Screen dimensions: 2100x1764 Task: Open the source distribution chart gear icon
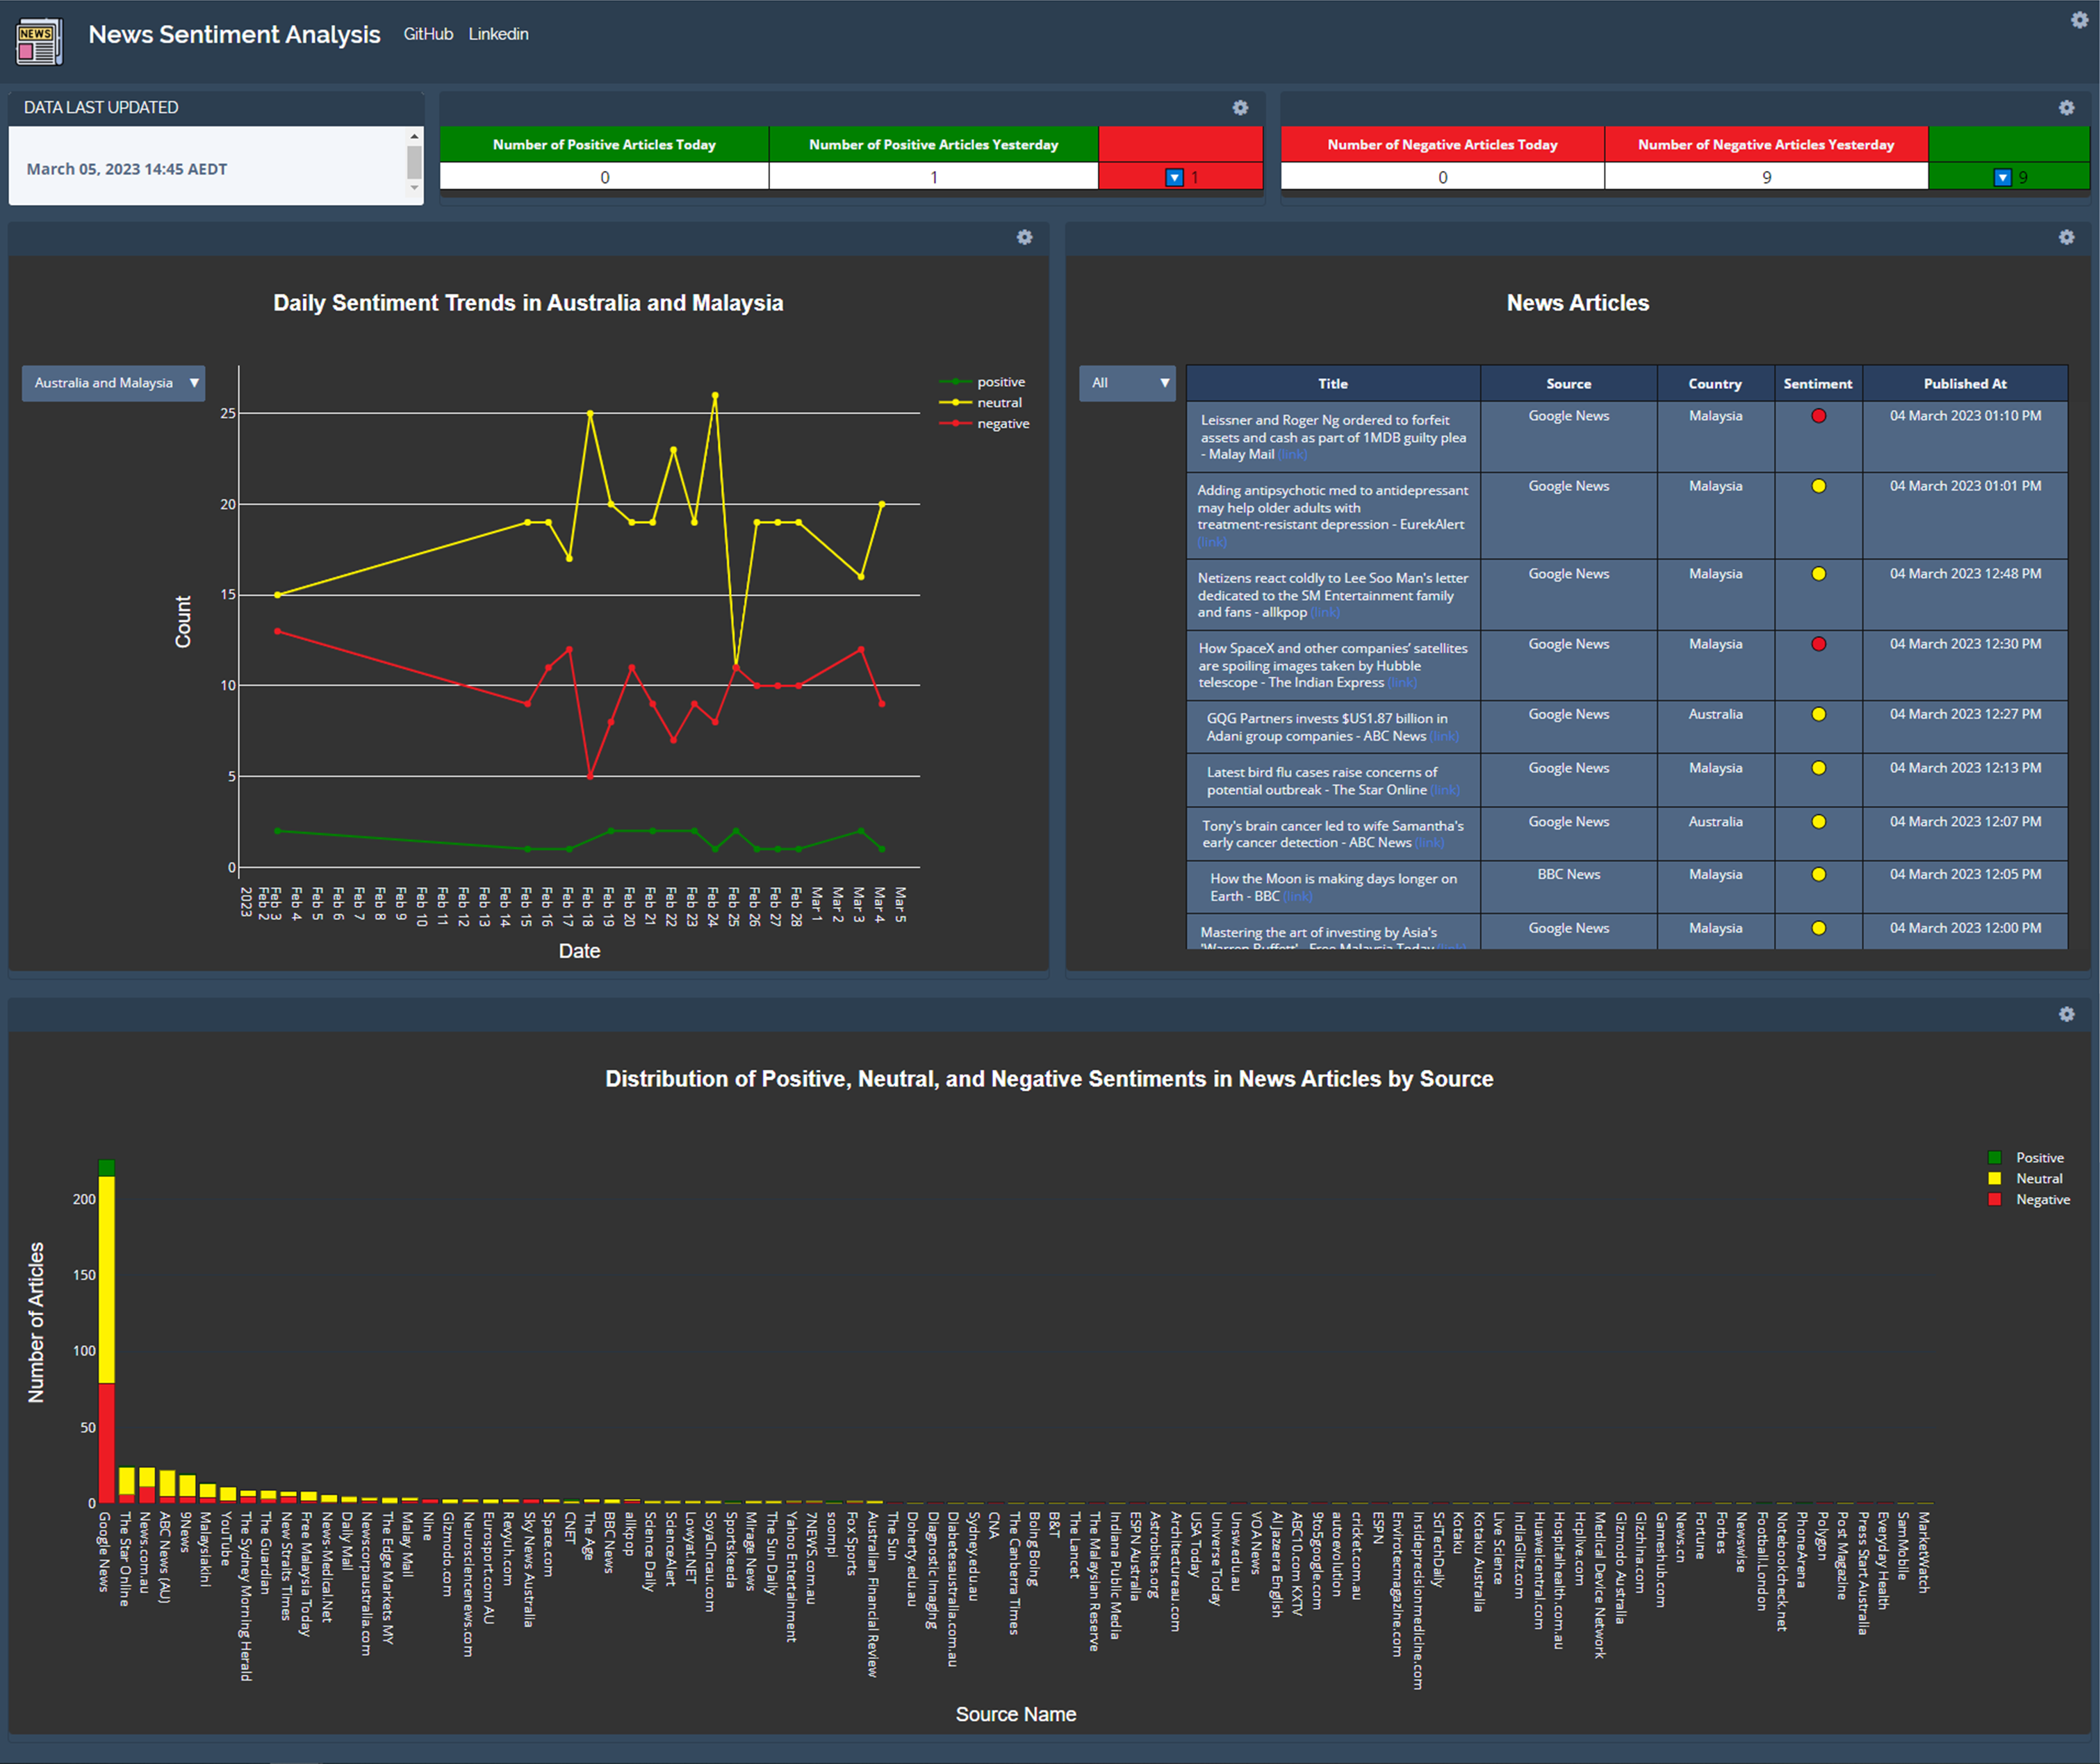[2066, 1014]
